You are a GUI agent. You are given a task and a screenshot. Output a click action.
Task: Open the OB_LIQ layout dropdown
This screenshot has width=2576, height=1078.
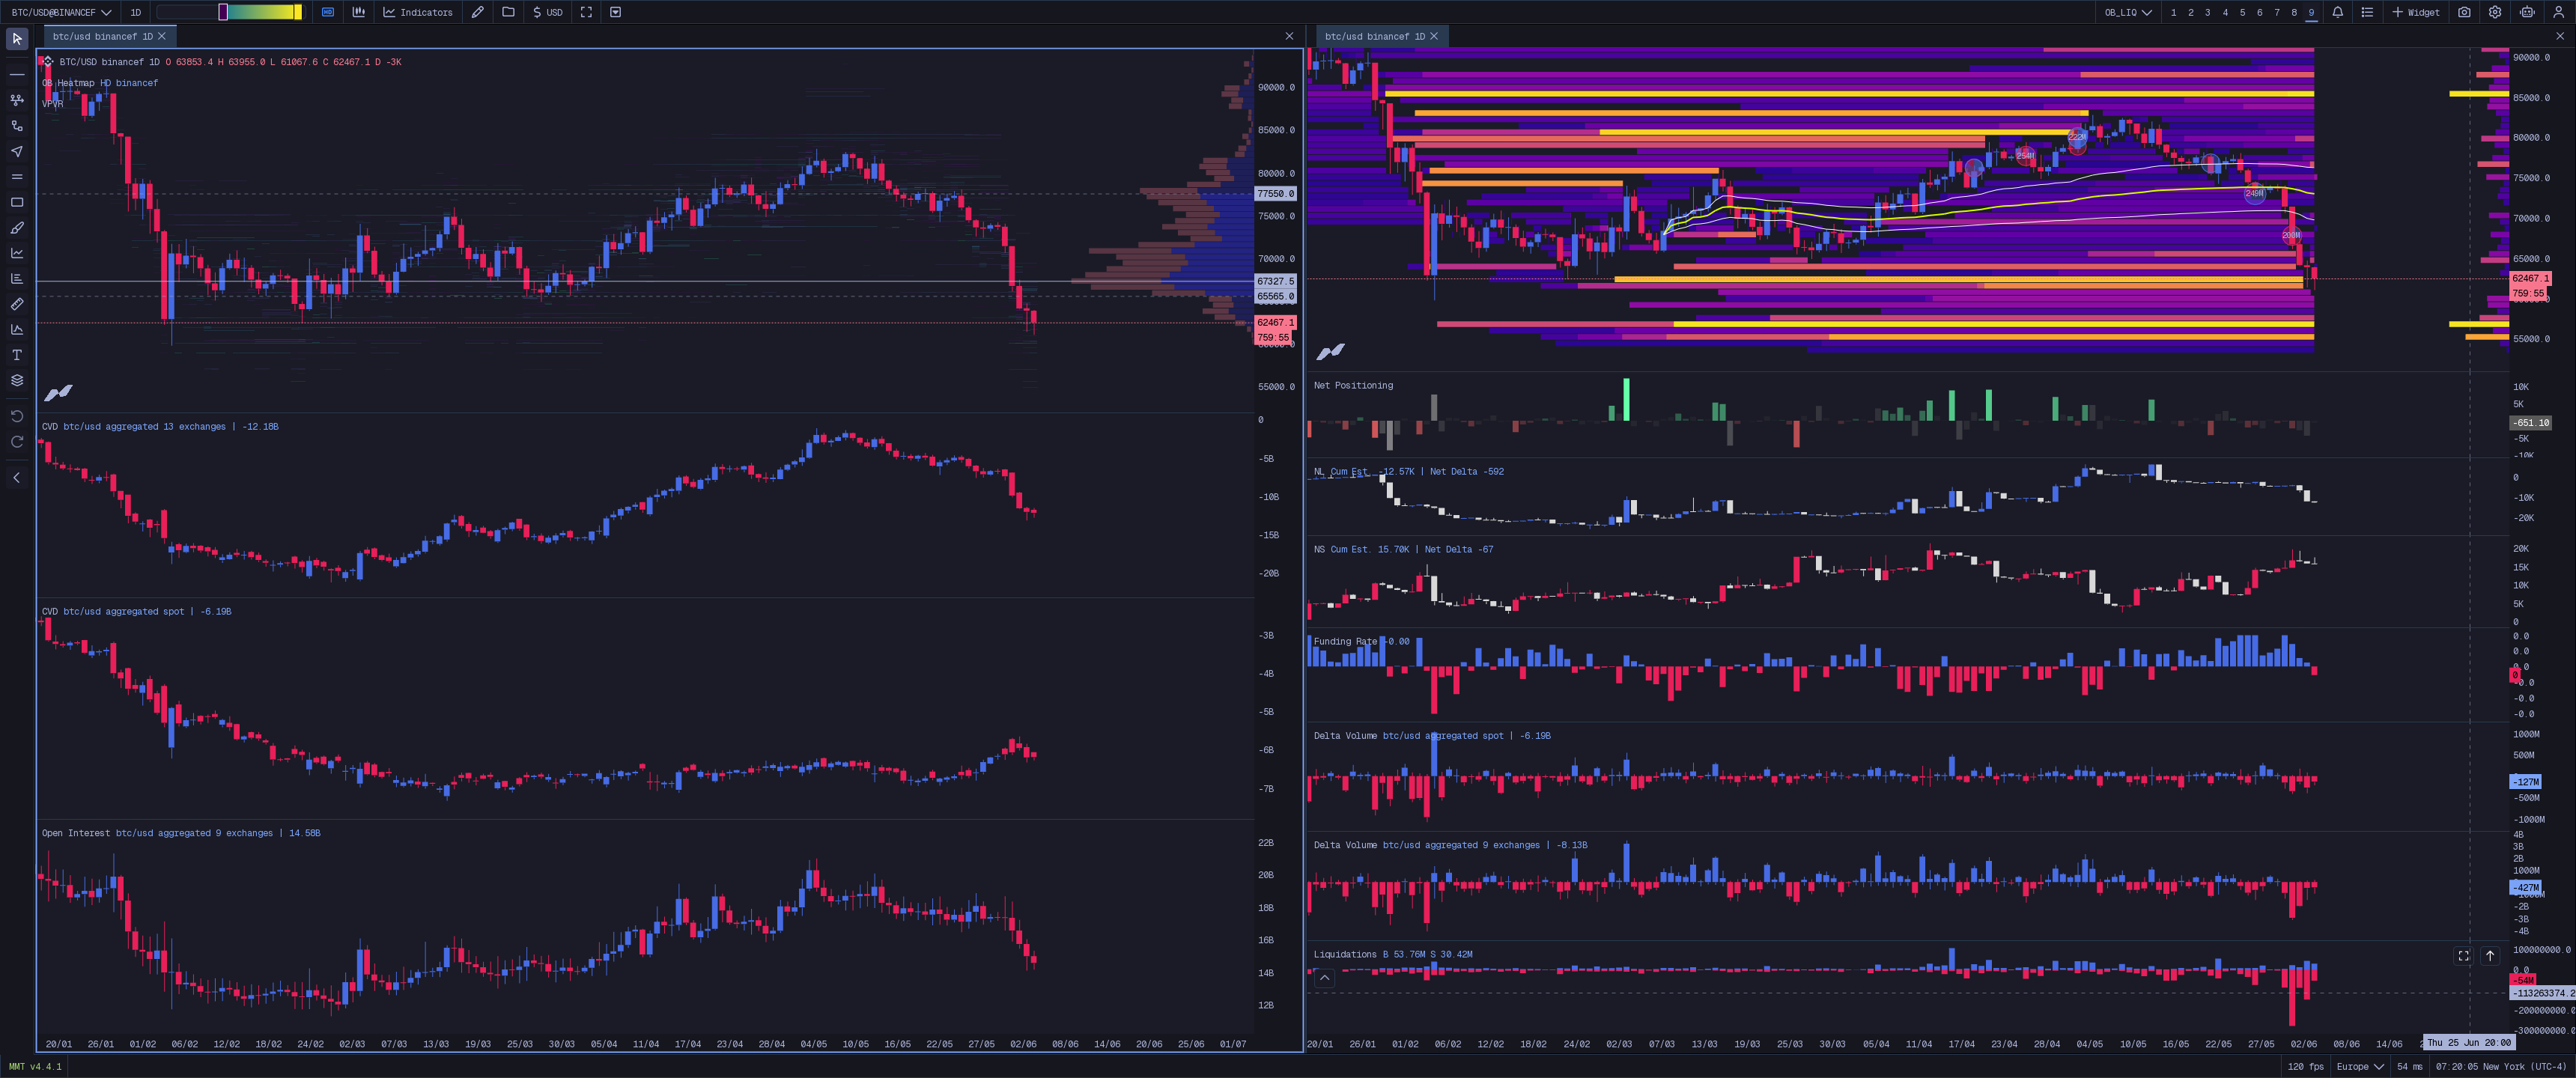[x=2127, y=12]
